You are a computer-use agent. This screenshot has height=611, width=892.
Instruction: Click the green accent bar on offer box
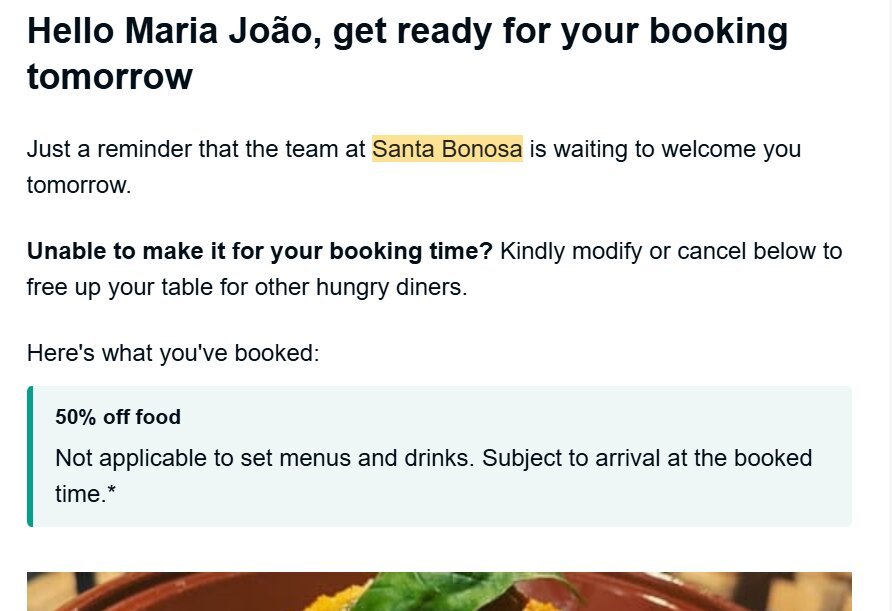click(x=30, y=456)
